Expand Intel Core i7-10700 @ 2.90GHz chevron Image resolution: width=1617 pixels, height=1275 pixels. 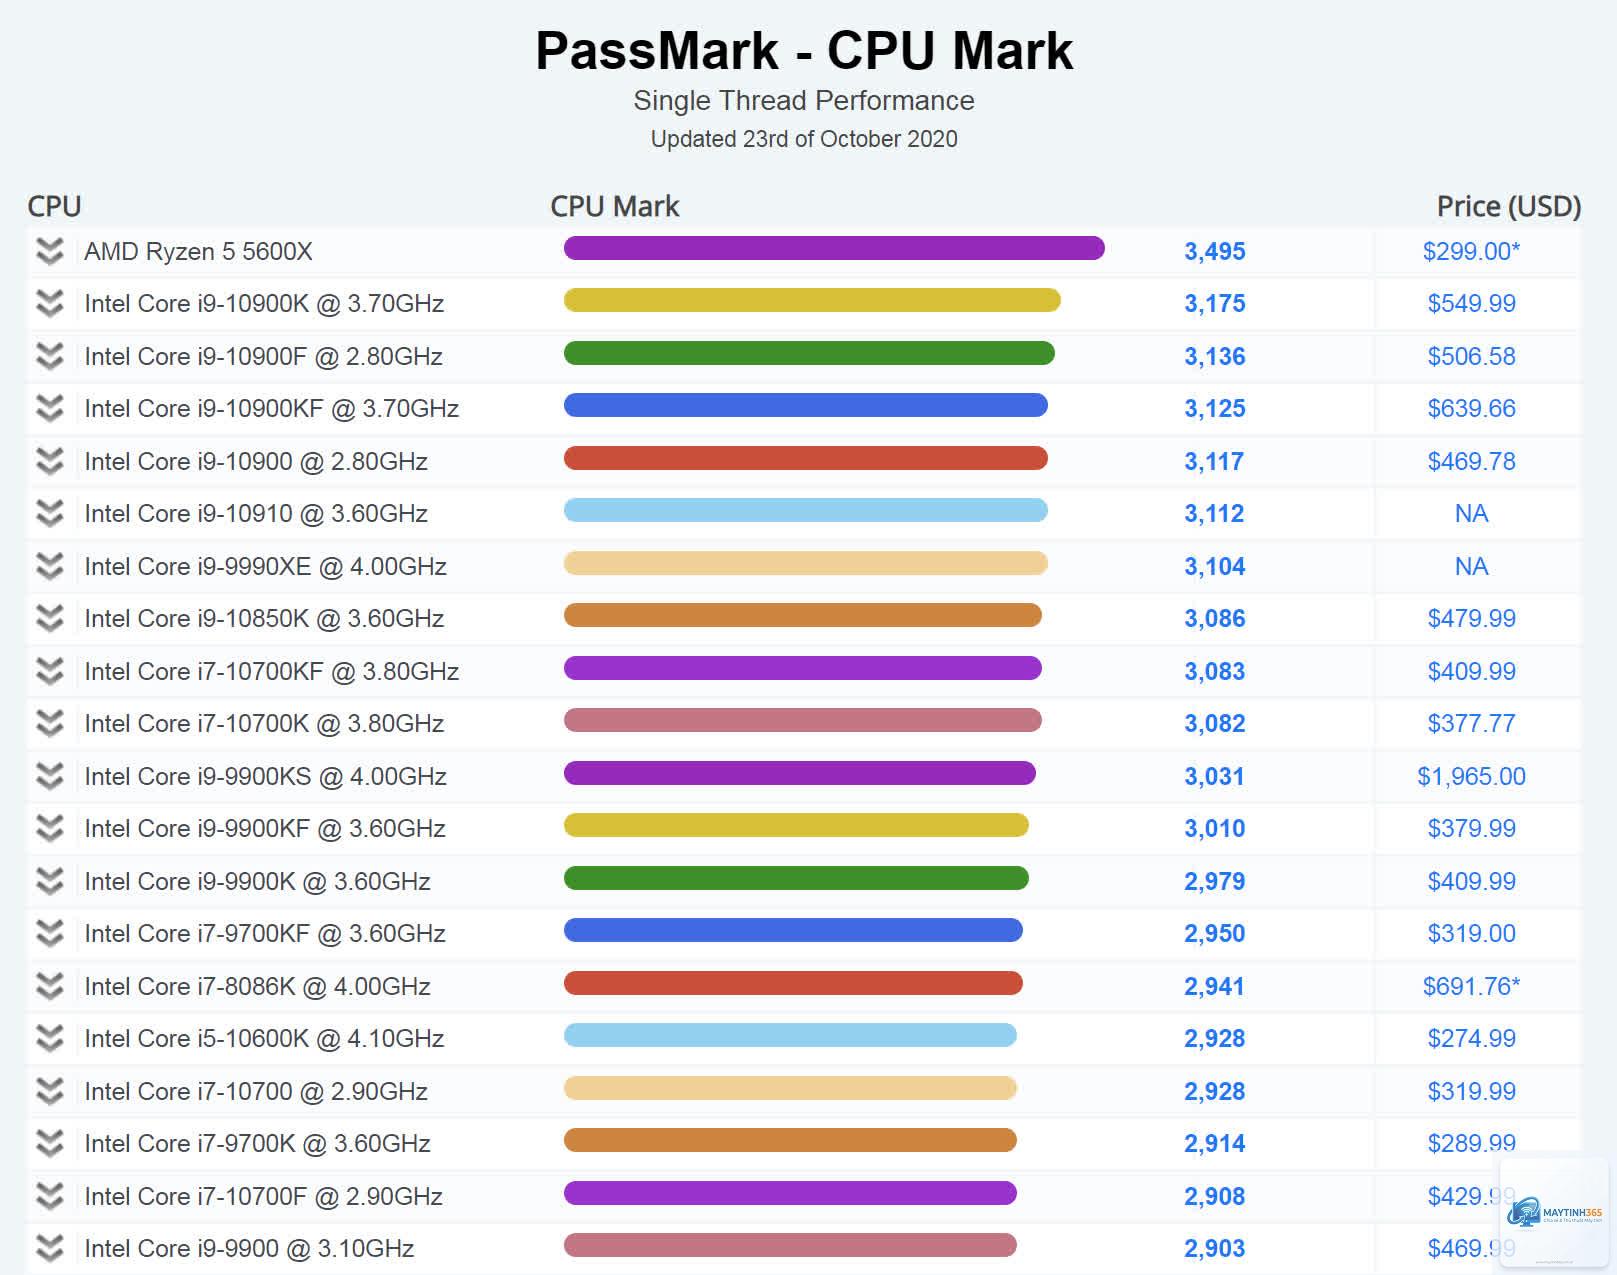click(49, 1091)
